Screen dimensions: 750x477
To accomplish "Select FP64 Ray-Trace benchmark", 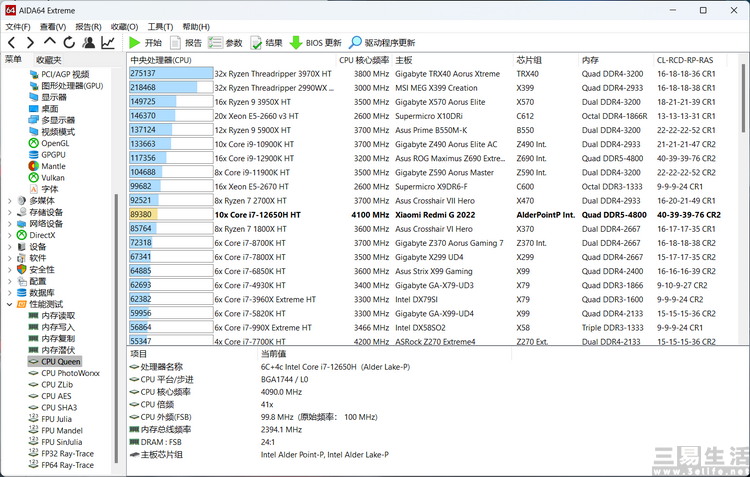I will (x=61, y=465).
